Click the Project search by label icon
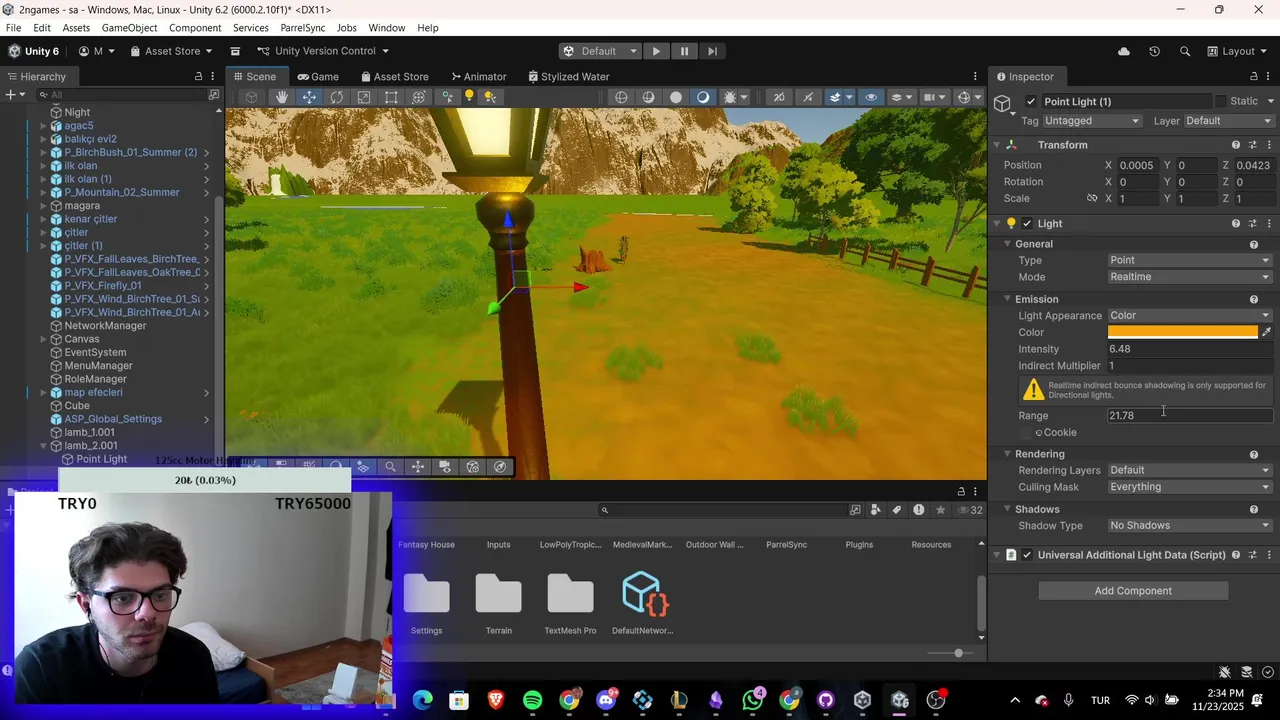 [896, 510]
